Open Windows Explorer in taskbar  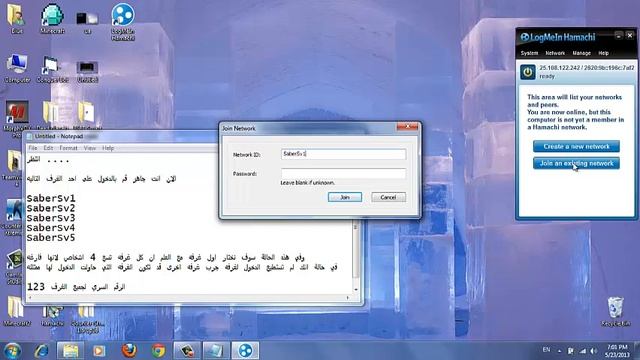(70, 351)
